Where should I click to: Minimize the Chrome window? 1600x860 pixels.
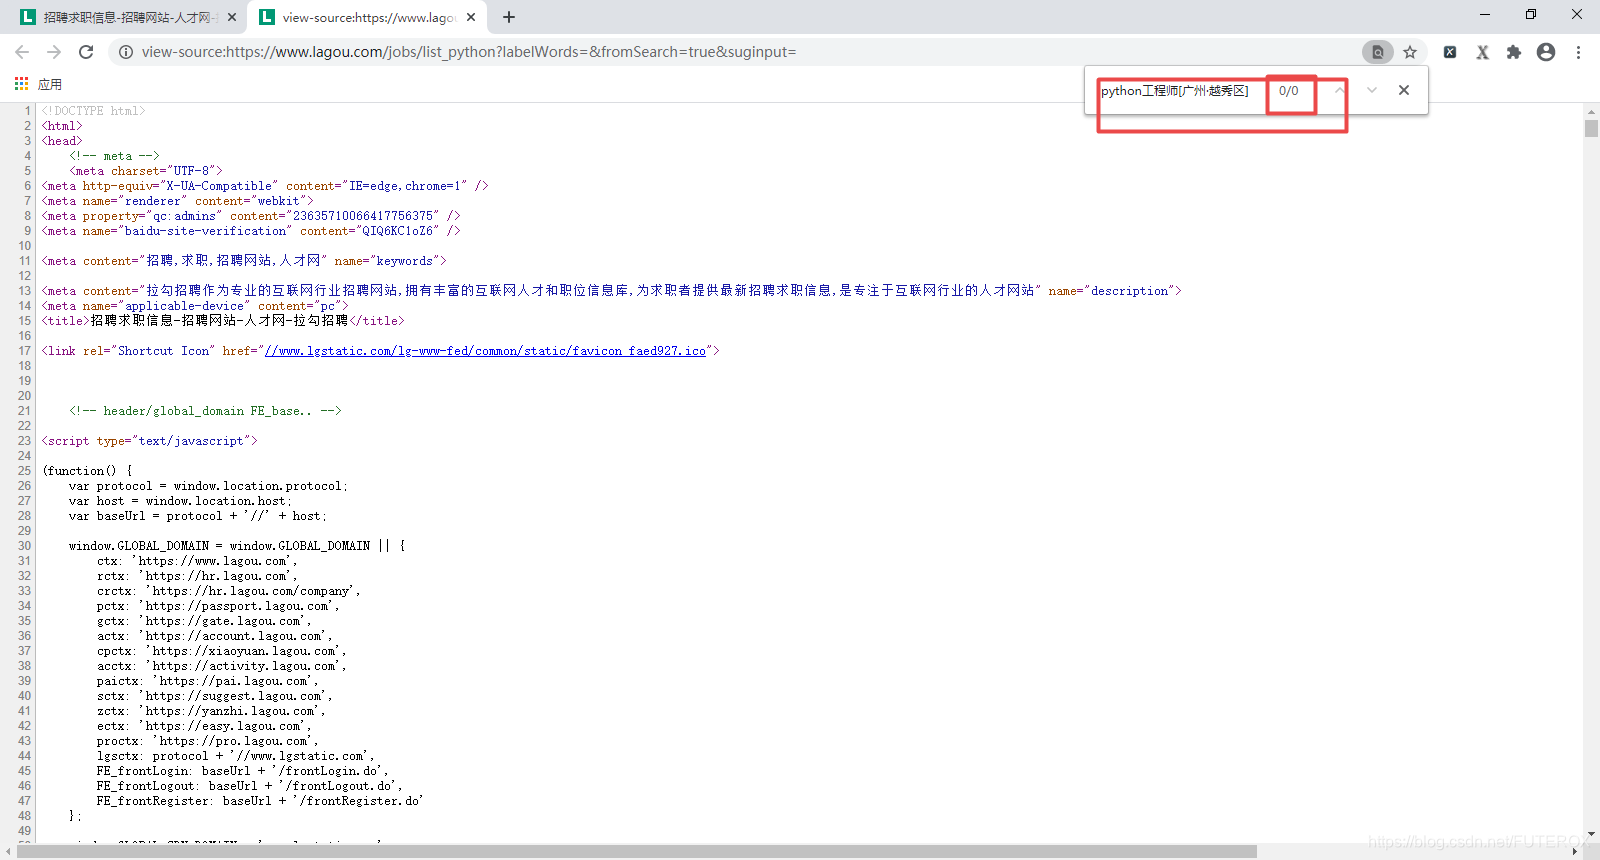1485,15
